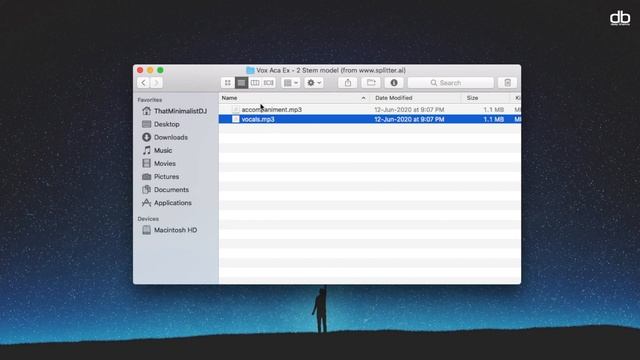The width and height of the screenshot is (640, 360).
Task: Go forward with the Finder forward arrow
Action: [x=156, y=83]
